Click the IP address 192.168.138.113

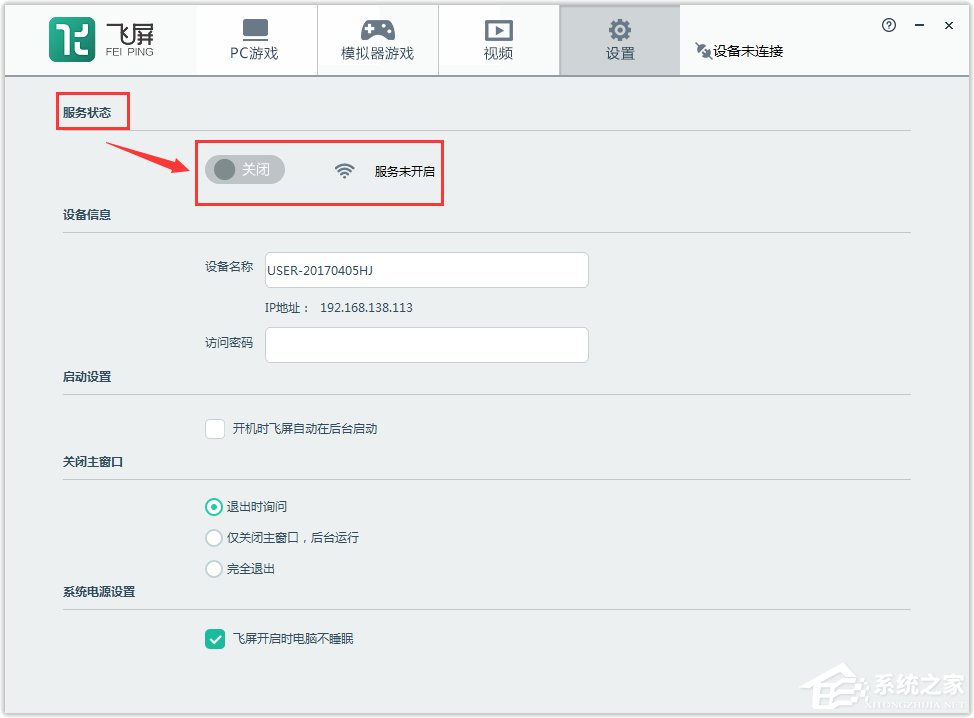(366, 308)
